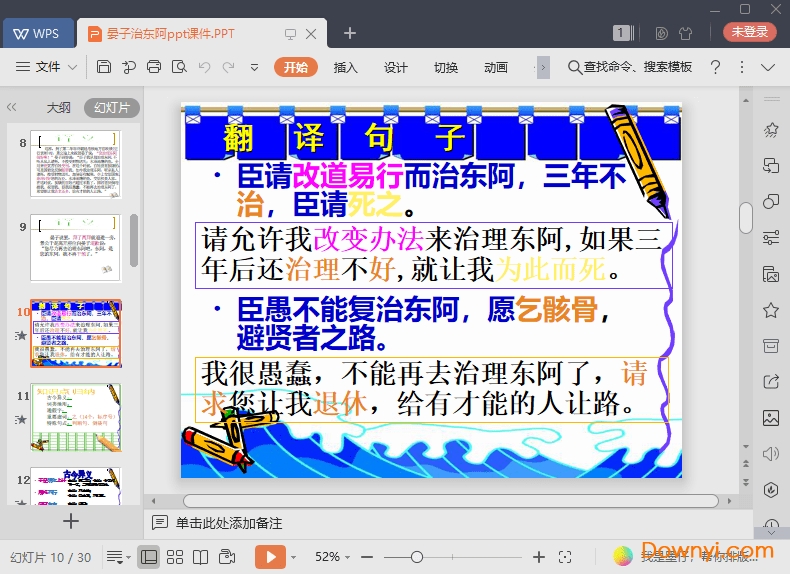Toggle normal view button in status bar
Screen dimensions: 790x574
click(148, 556)
